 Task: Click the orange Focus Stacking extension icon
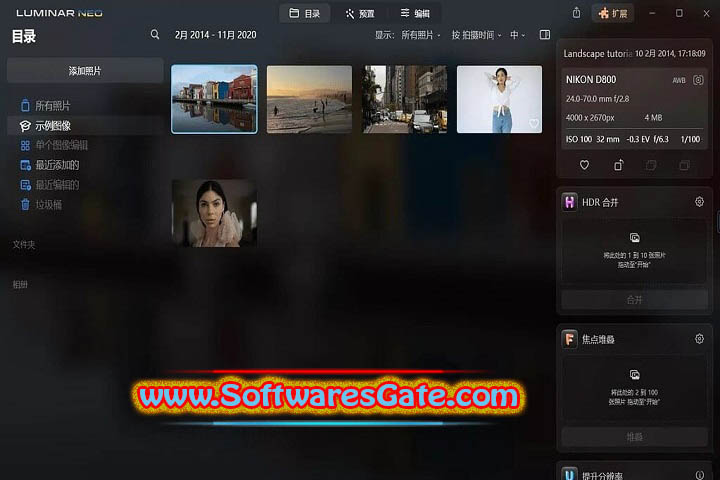coord(569,339)
